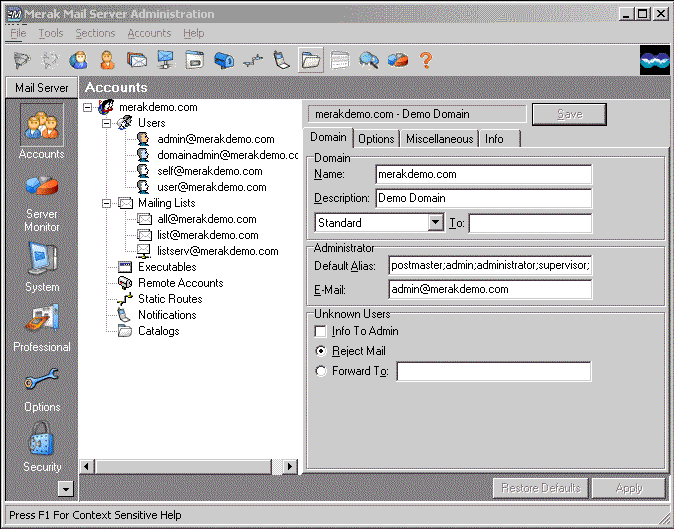Switch to the Info tab
Image resolution: width=674 pixels, height=529 pixels.
point(499,139)
